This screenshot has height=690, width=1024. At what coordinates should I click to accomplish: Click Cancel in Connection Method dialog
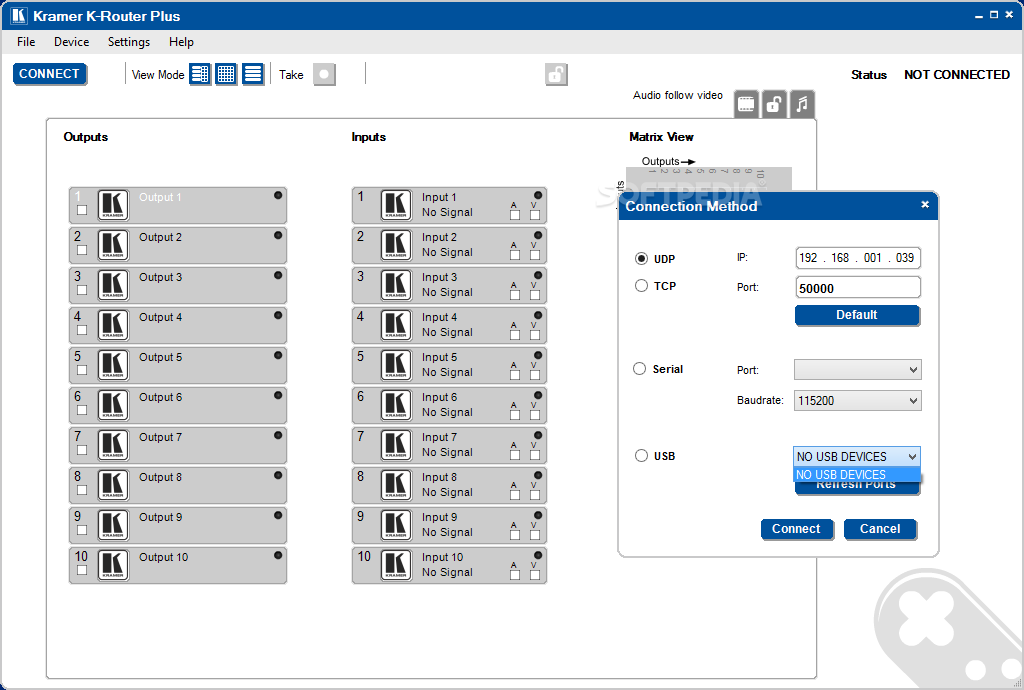click(880, 529)
